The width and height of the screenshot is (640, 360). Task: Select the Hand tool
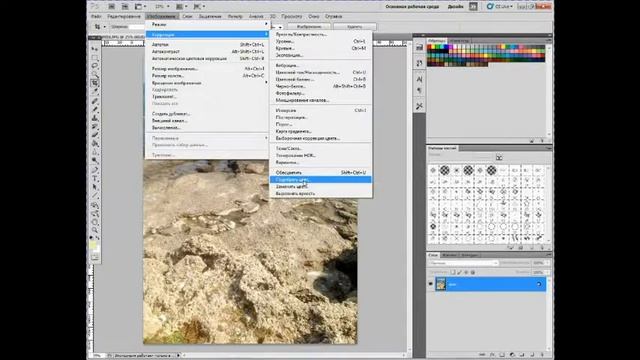click(95, 222)
